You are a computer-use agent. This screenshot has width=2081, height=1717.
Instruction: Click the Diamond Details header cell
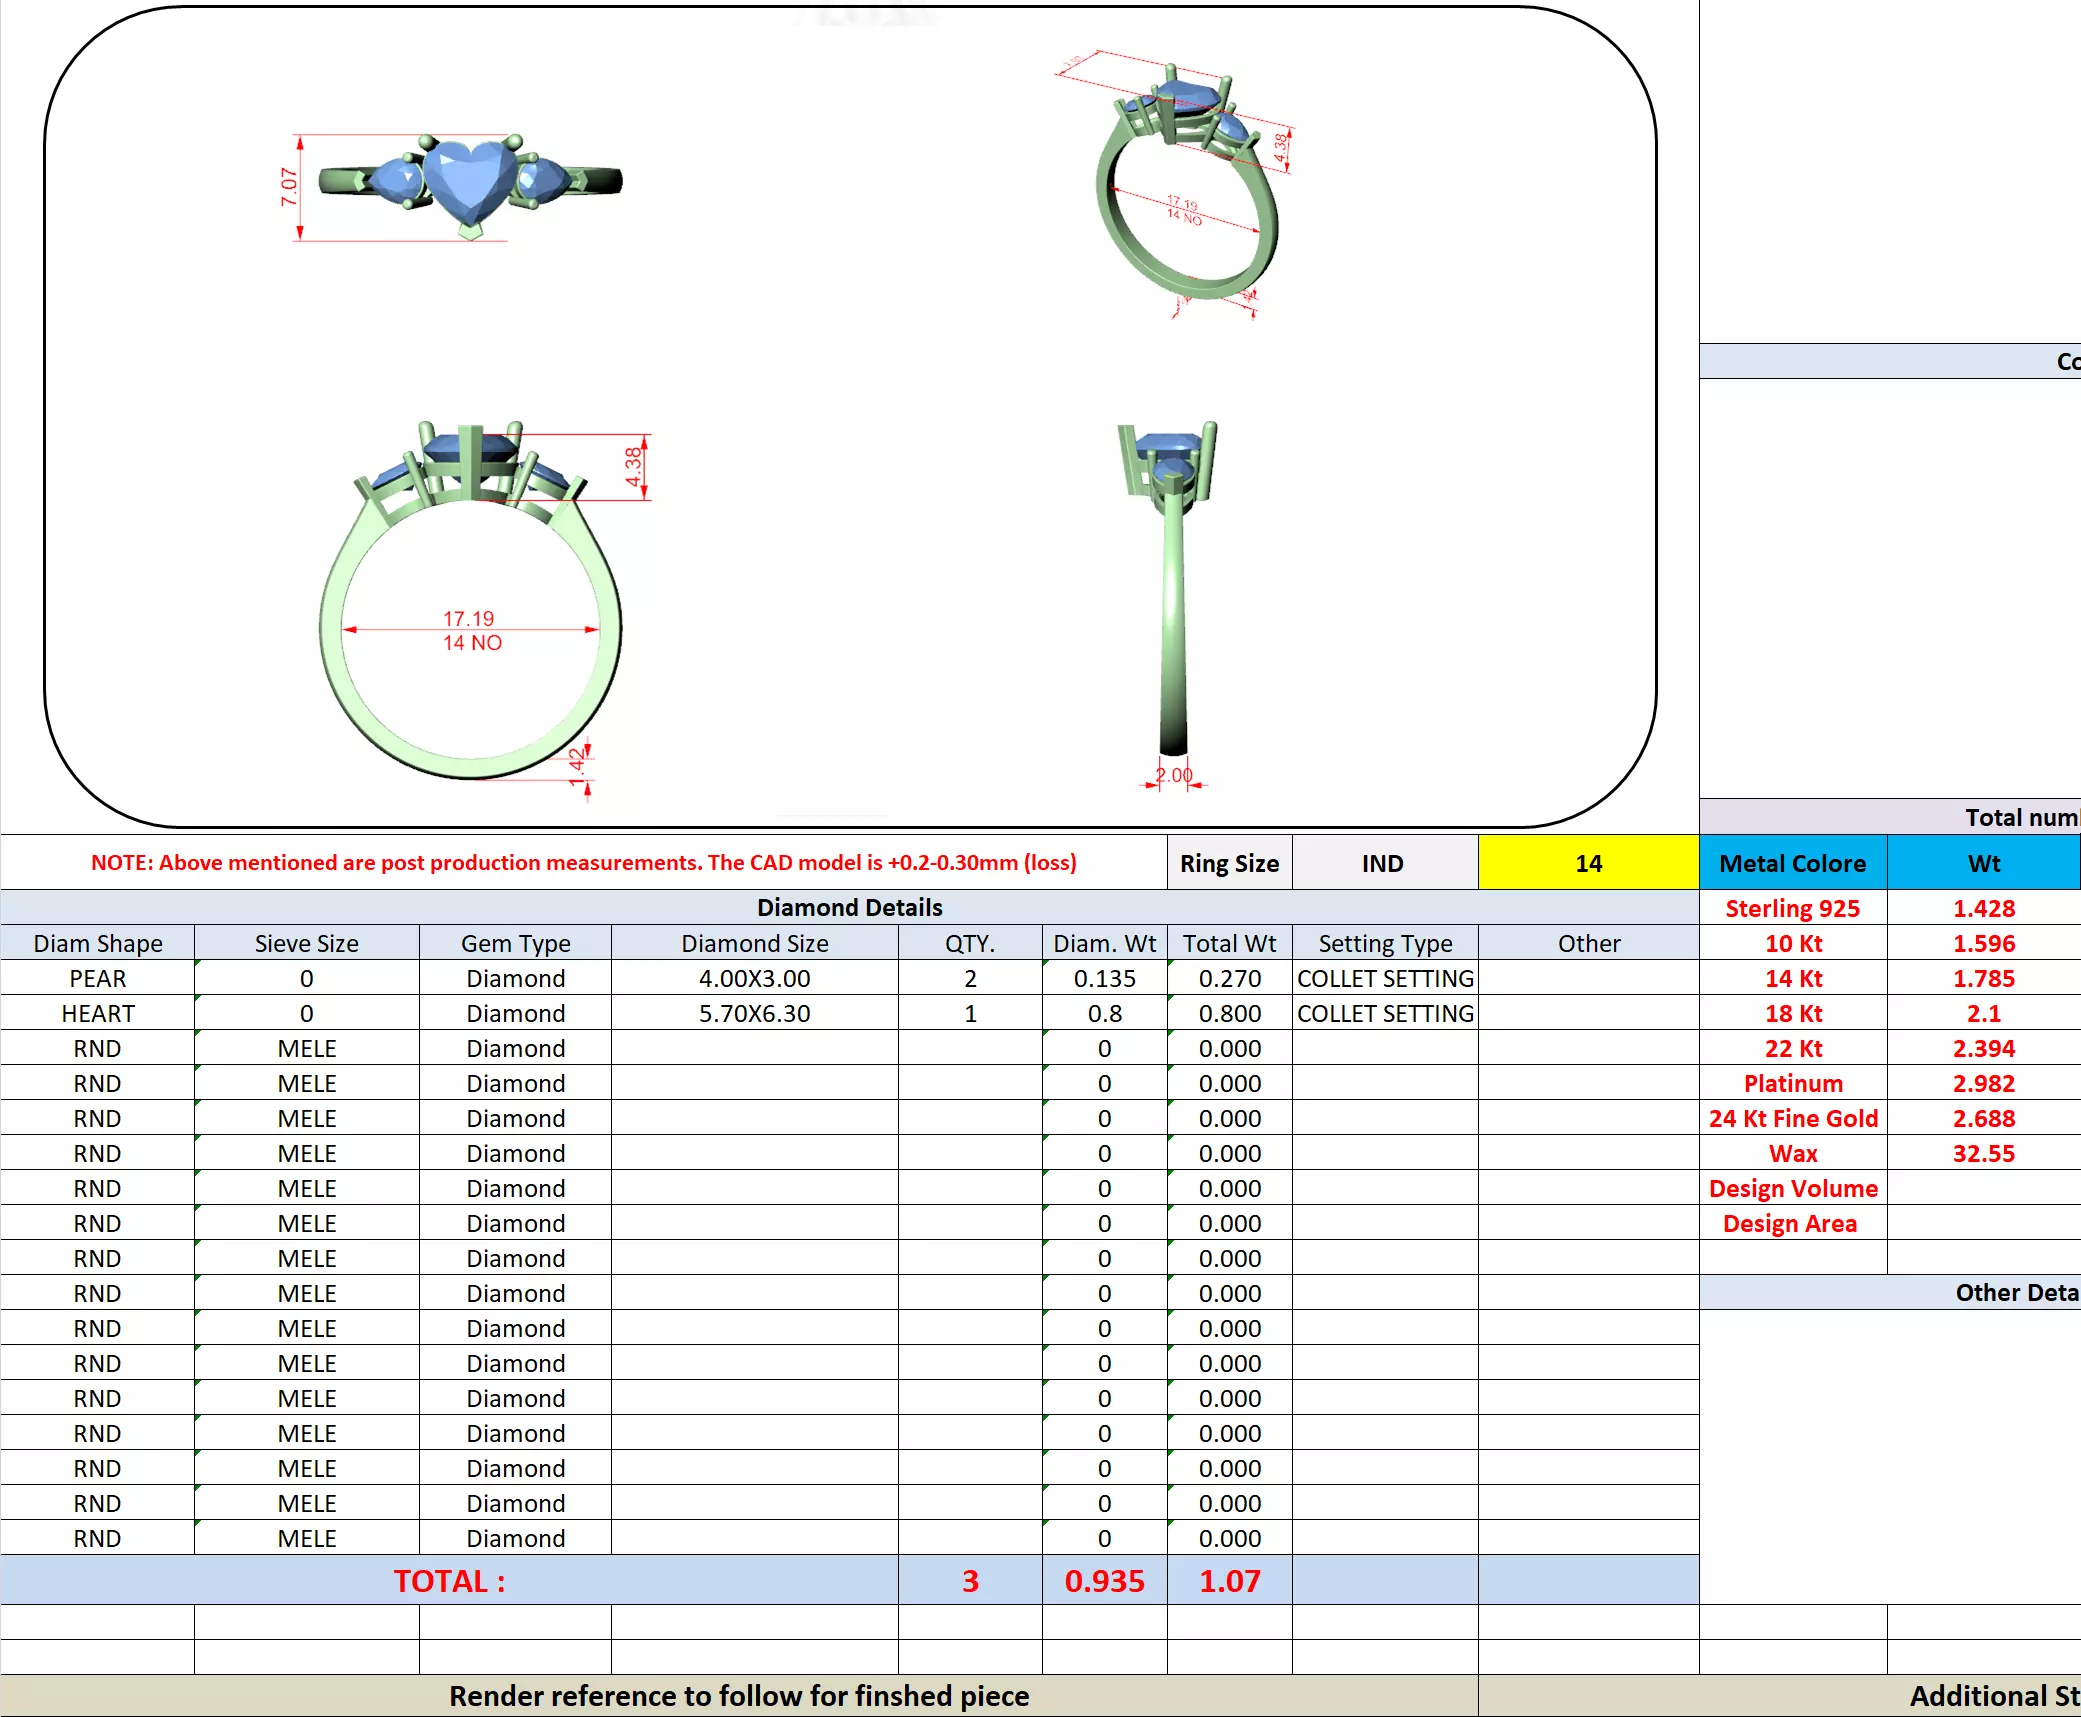point(849,907)
